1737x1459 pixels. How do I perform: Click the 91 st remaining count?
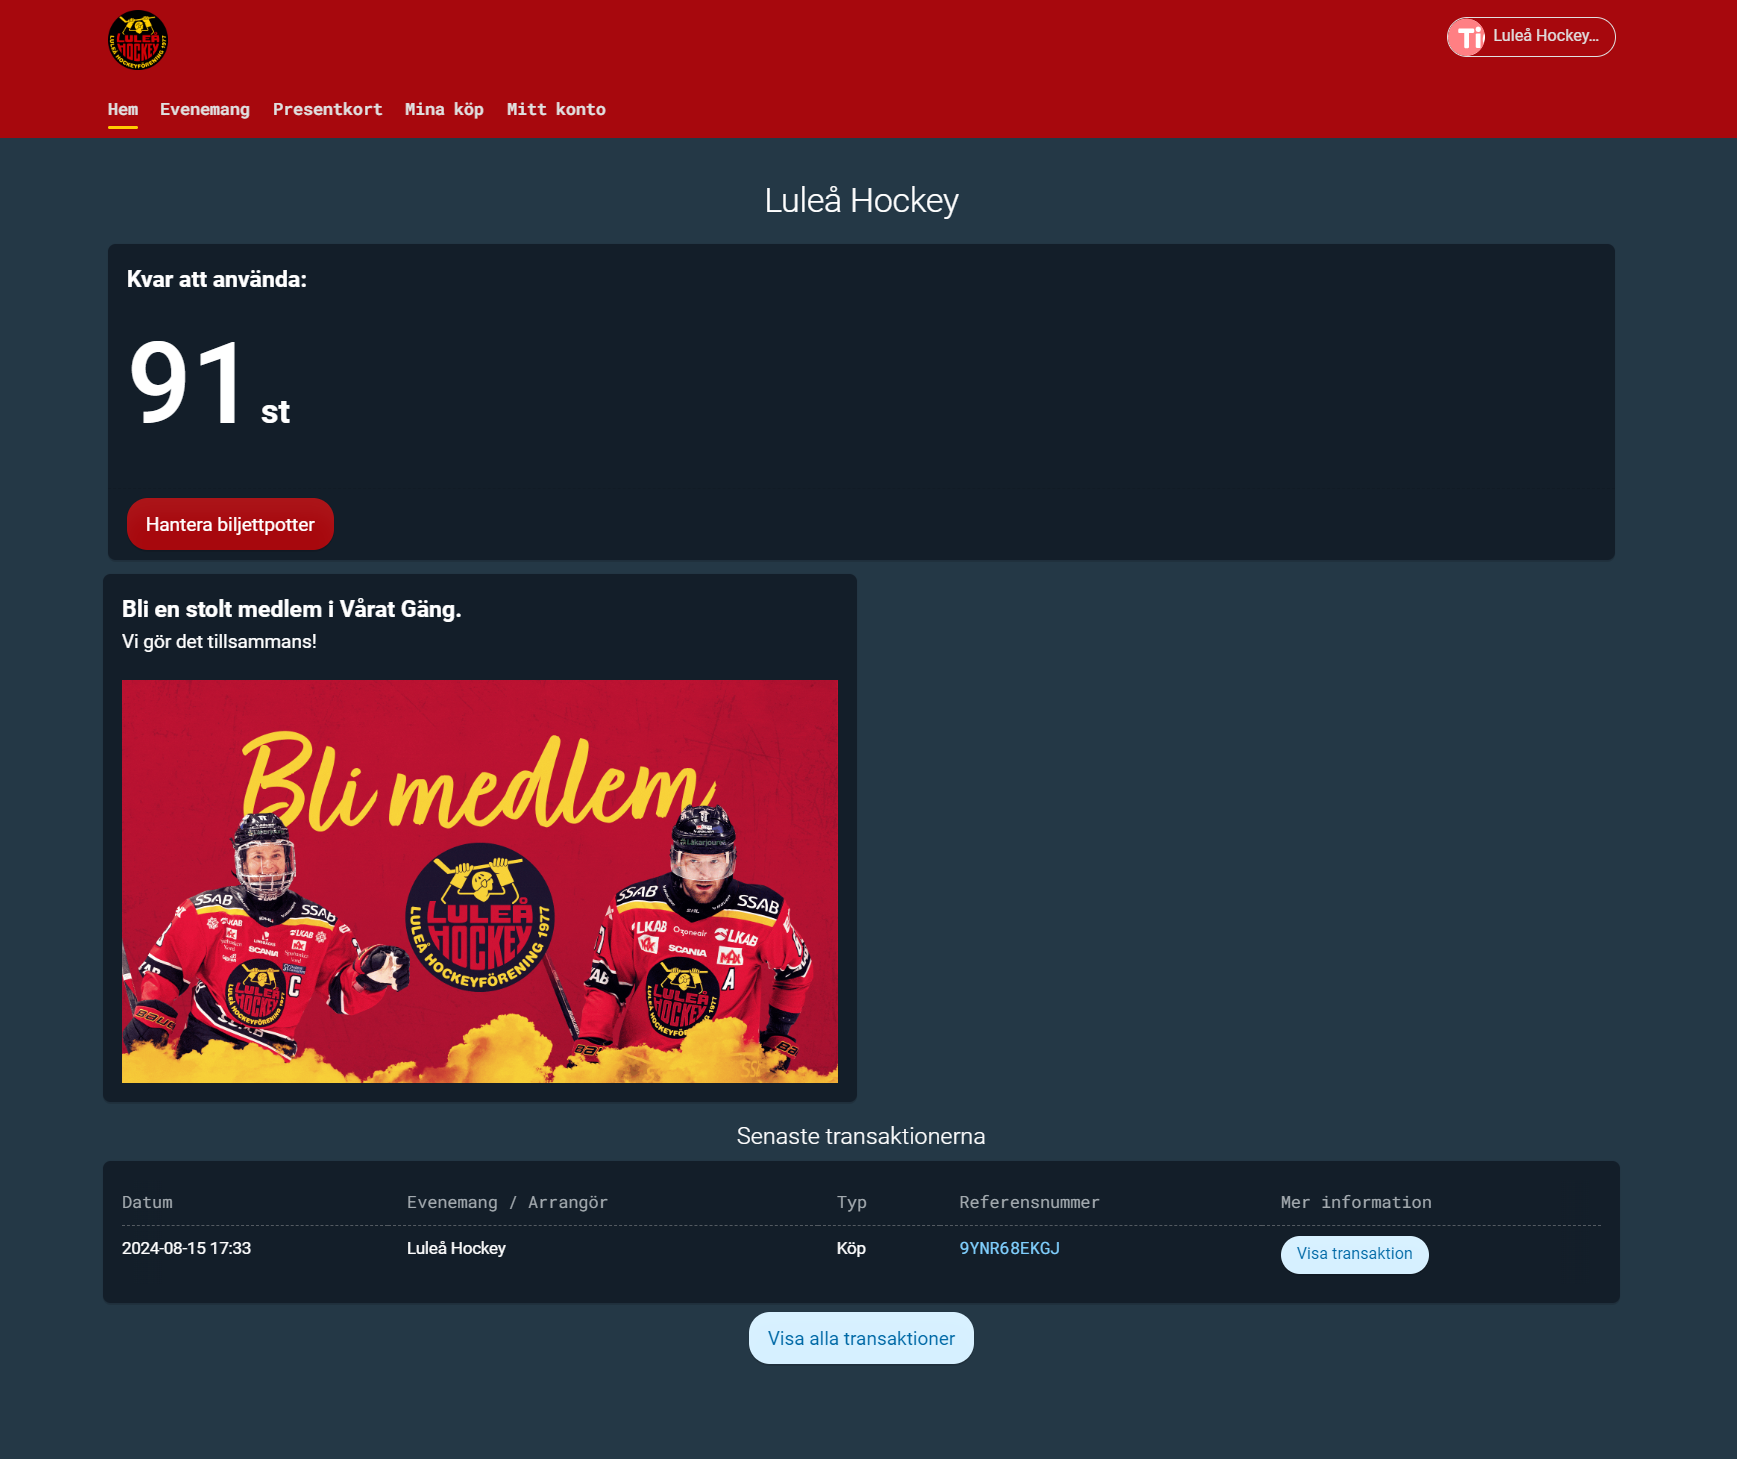[210, 384]
